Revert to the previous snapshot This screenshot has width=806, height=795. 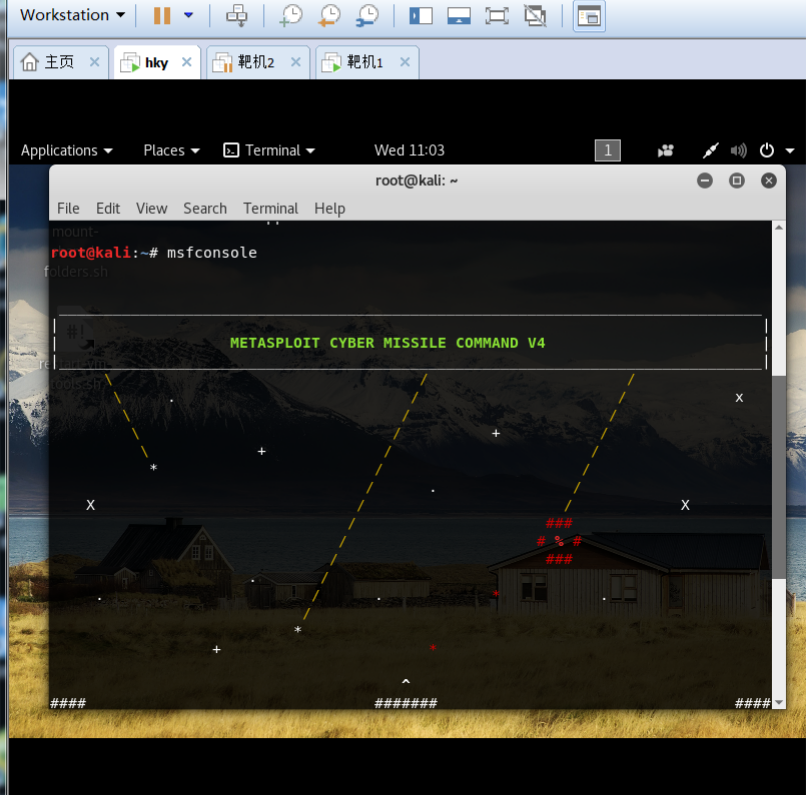tap(329, 15)
